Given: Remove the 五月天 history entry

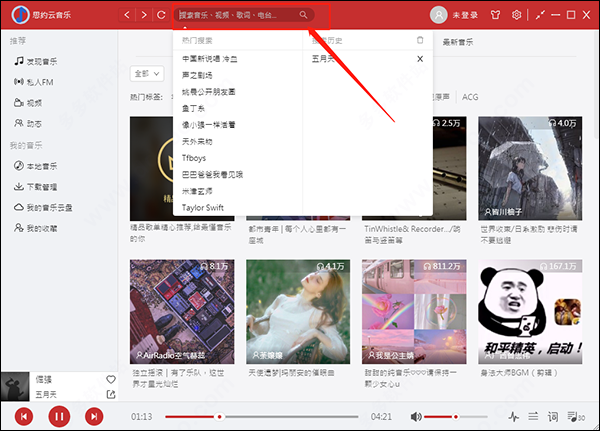Looking at the screenshot, I should [x=420, y=59].
